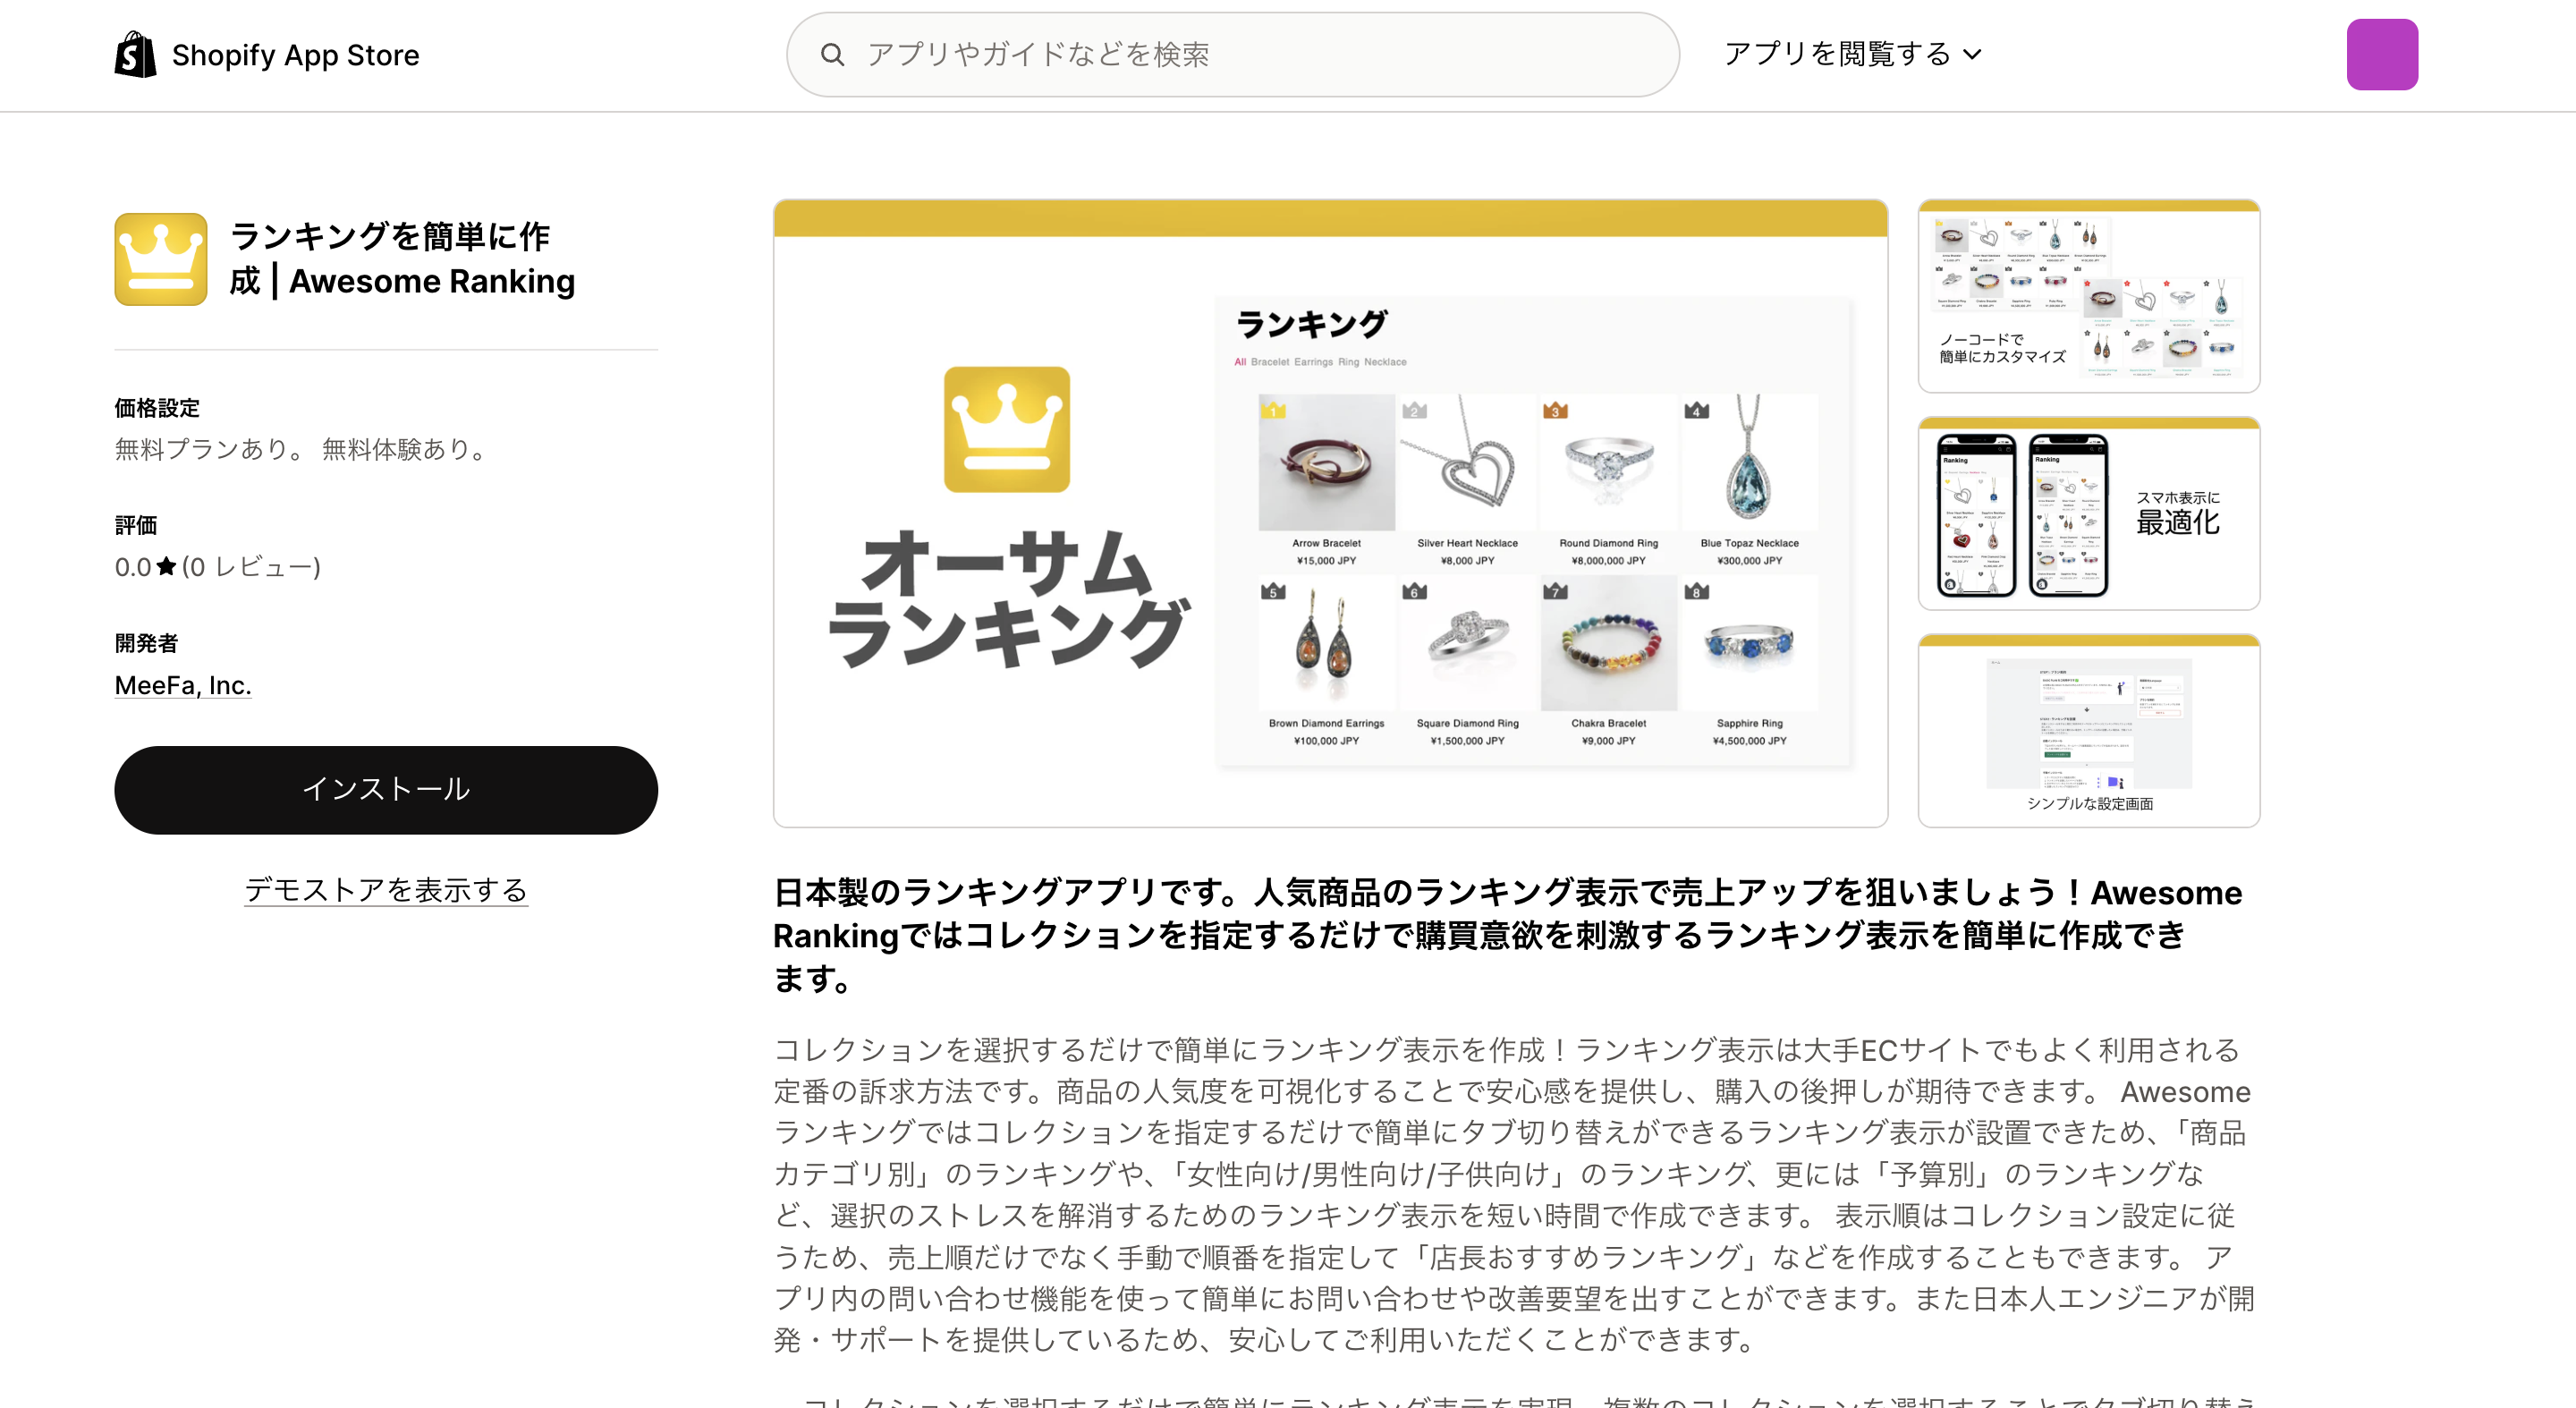Click the 開発者 heading
Image resolution: width=2576 pixels, height=1408 pixels.
[x=146, y=643]
